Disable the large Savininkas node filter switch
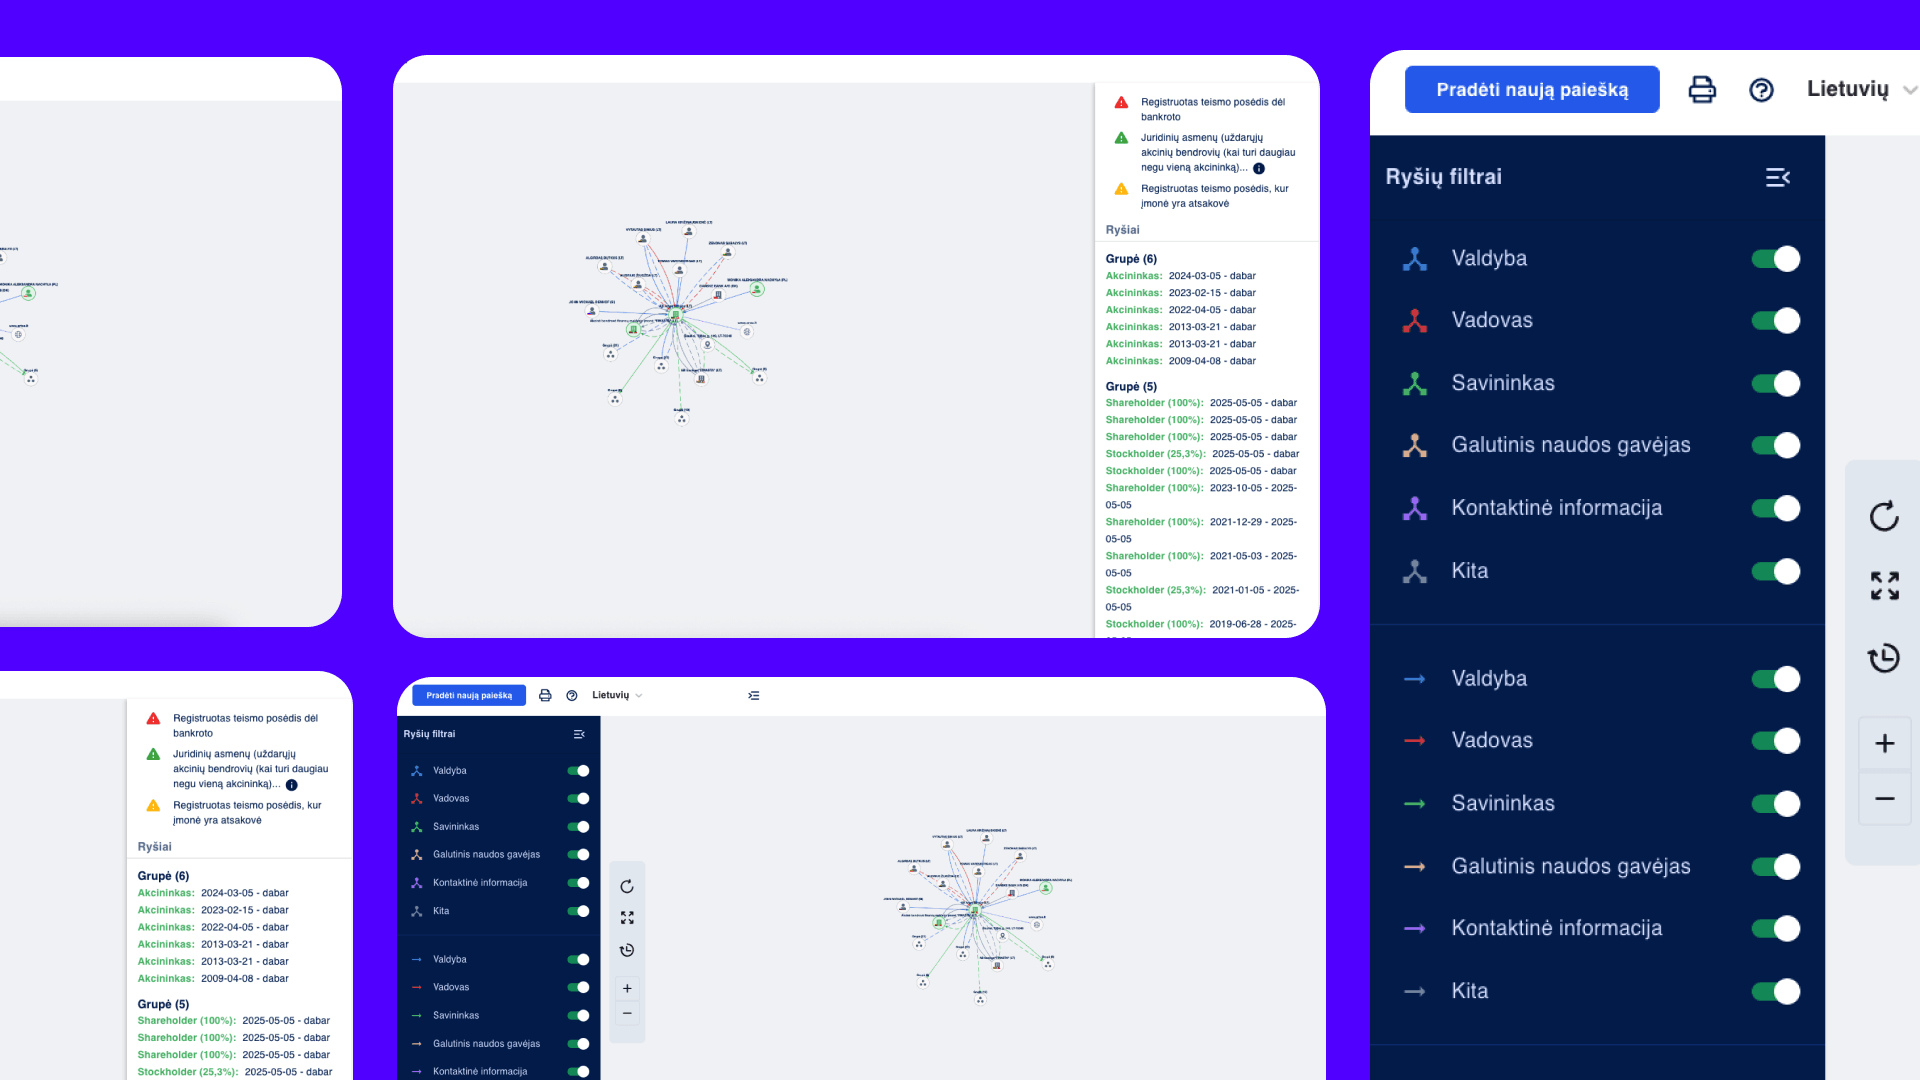Viewport: 1920px width, 1080px height. tap(1775, 384)
